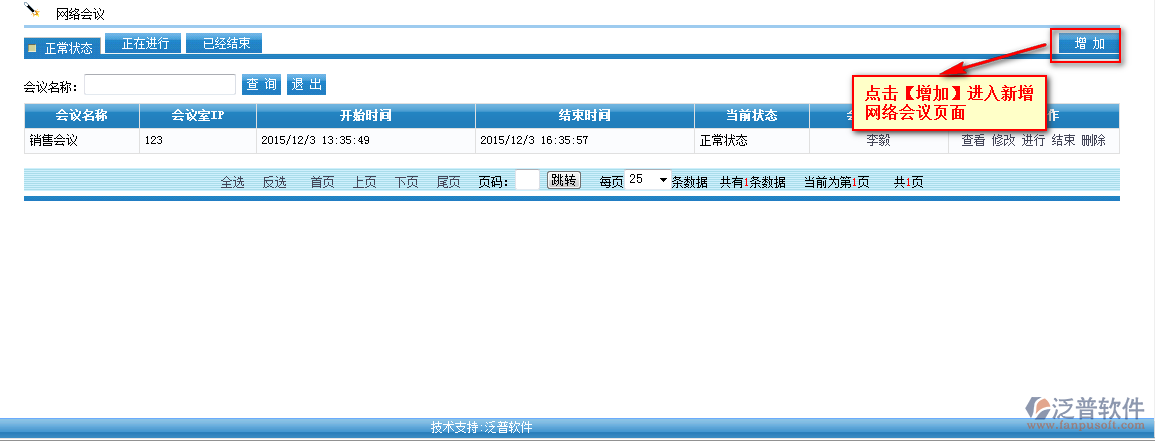Screen dimensions: 1155x441
Task: Open the per-page 25 rows dropdown
Action: (648, 180)
